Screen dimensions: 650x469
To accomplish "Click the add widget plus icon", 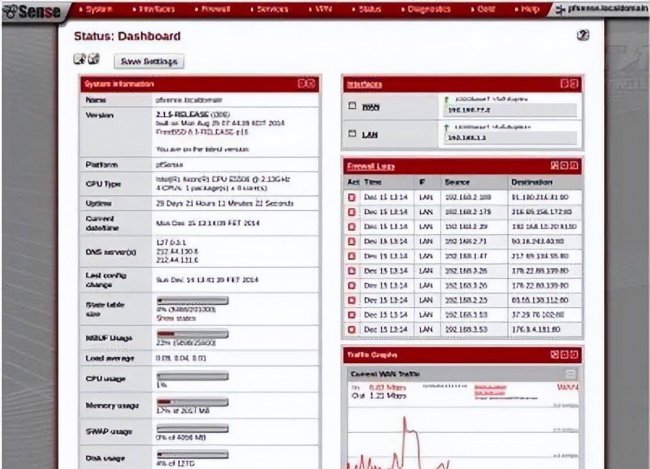I will 80,59.
